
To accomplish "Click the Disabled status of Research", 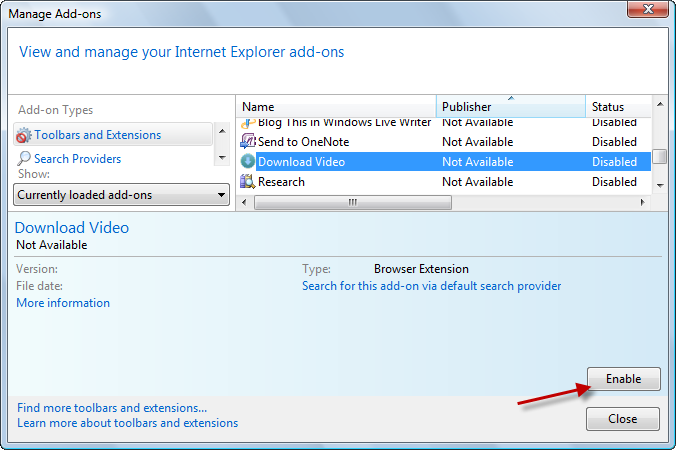I will (x=614, y=182).
